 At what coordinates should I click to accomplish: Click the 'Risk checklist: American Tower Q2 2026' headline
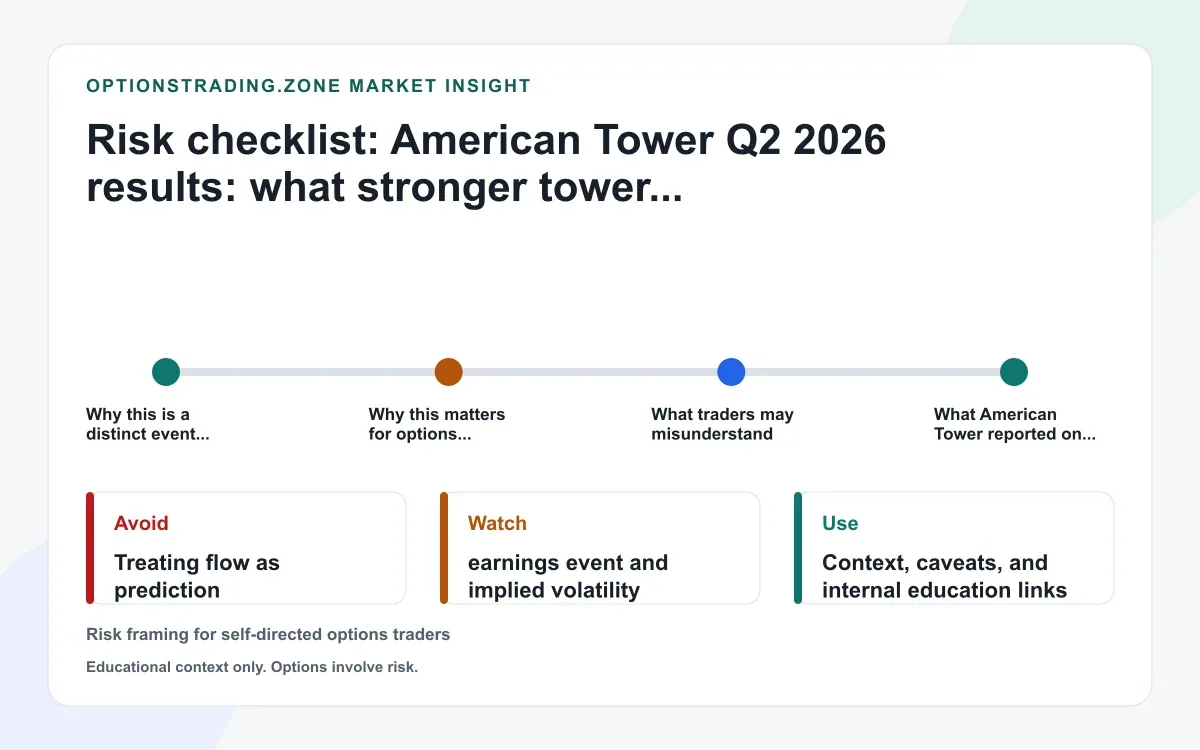[x=487, y=164]
